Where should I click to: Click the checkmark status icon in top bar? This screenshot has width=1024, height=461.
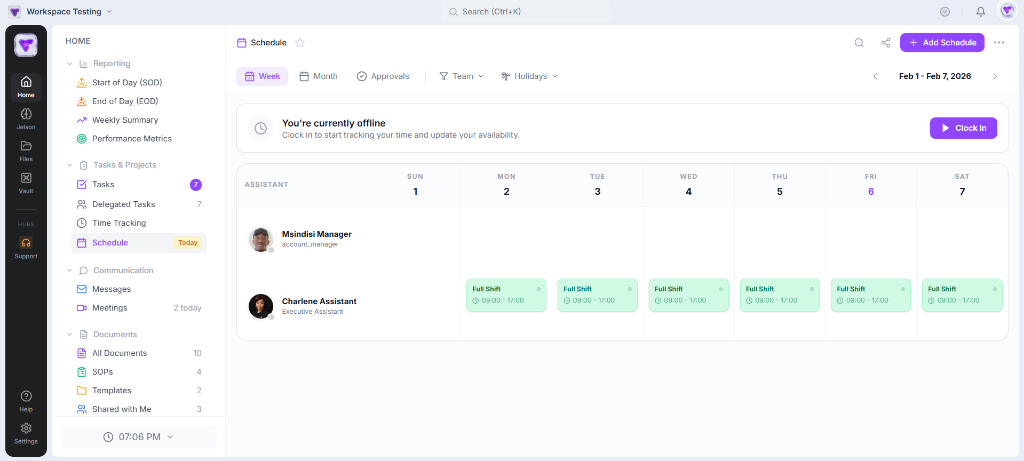(944, 12)
